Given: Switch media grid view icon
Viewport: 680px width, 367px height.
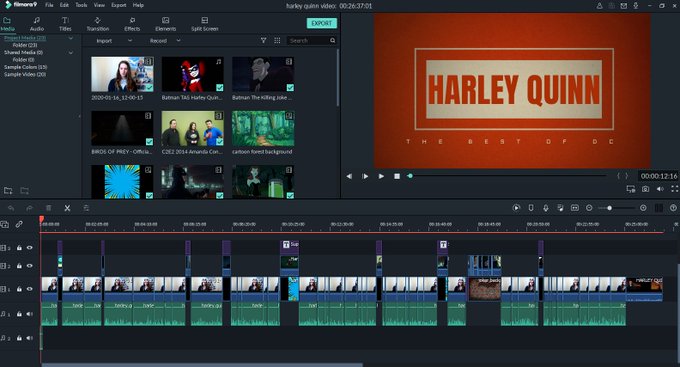Looking at the screenshot, I should click(x=277, y=40).
